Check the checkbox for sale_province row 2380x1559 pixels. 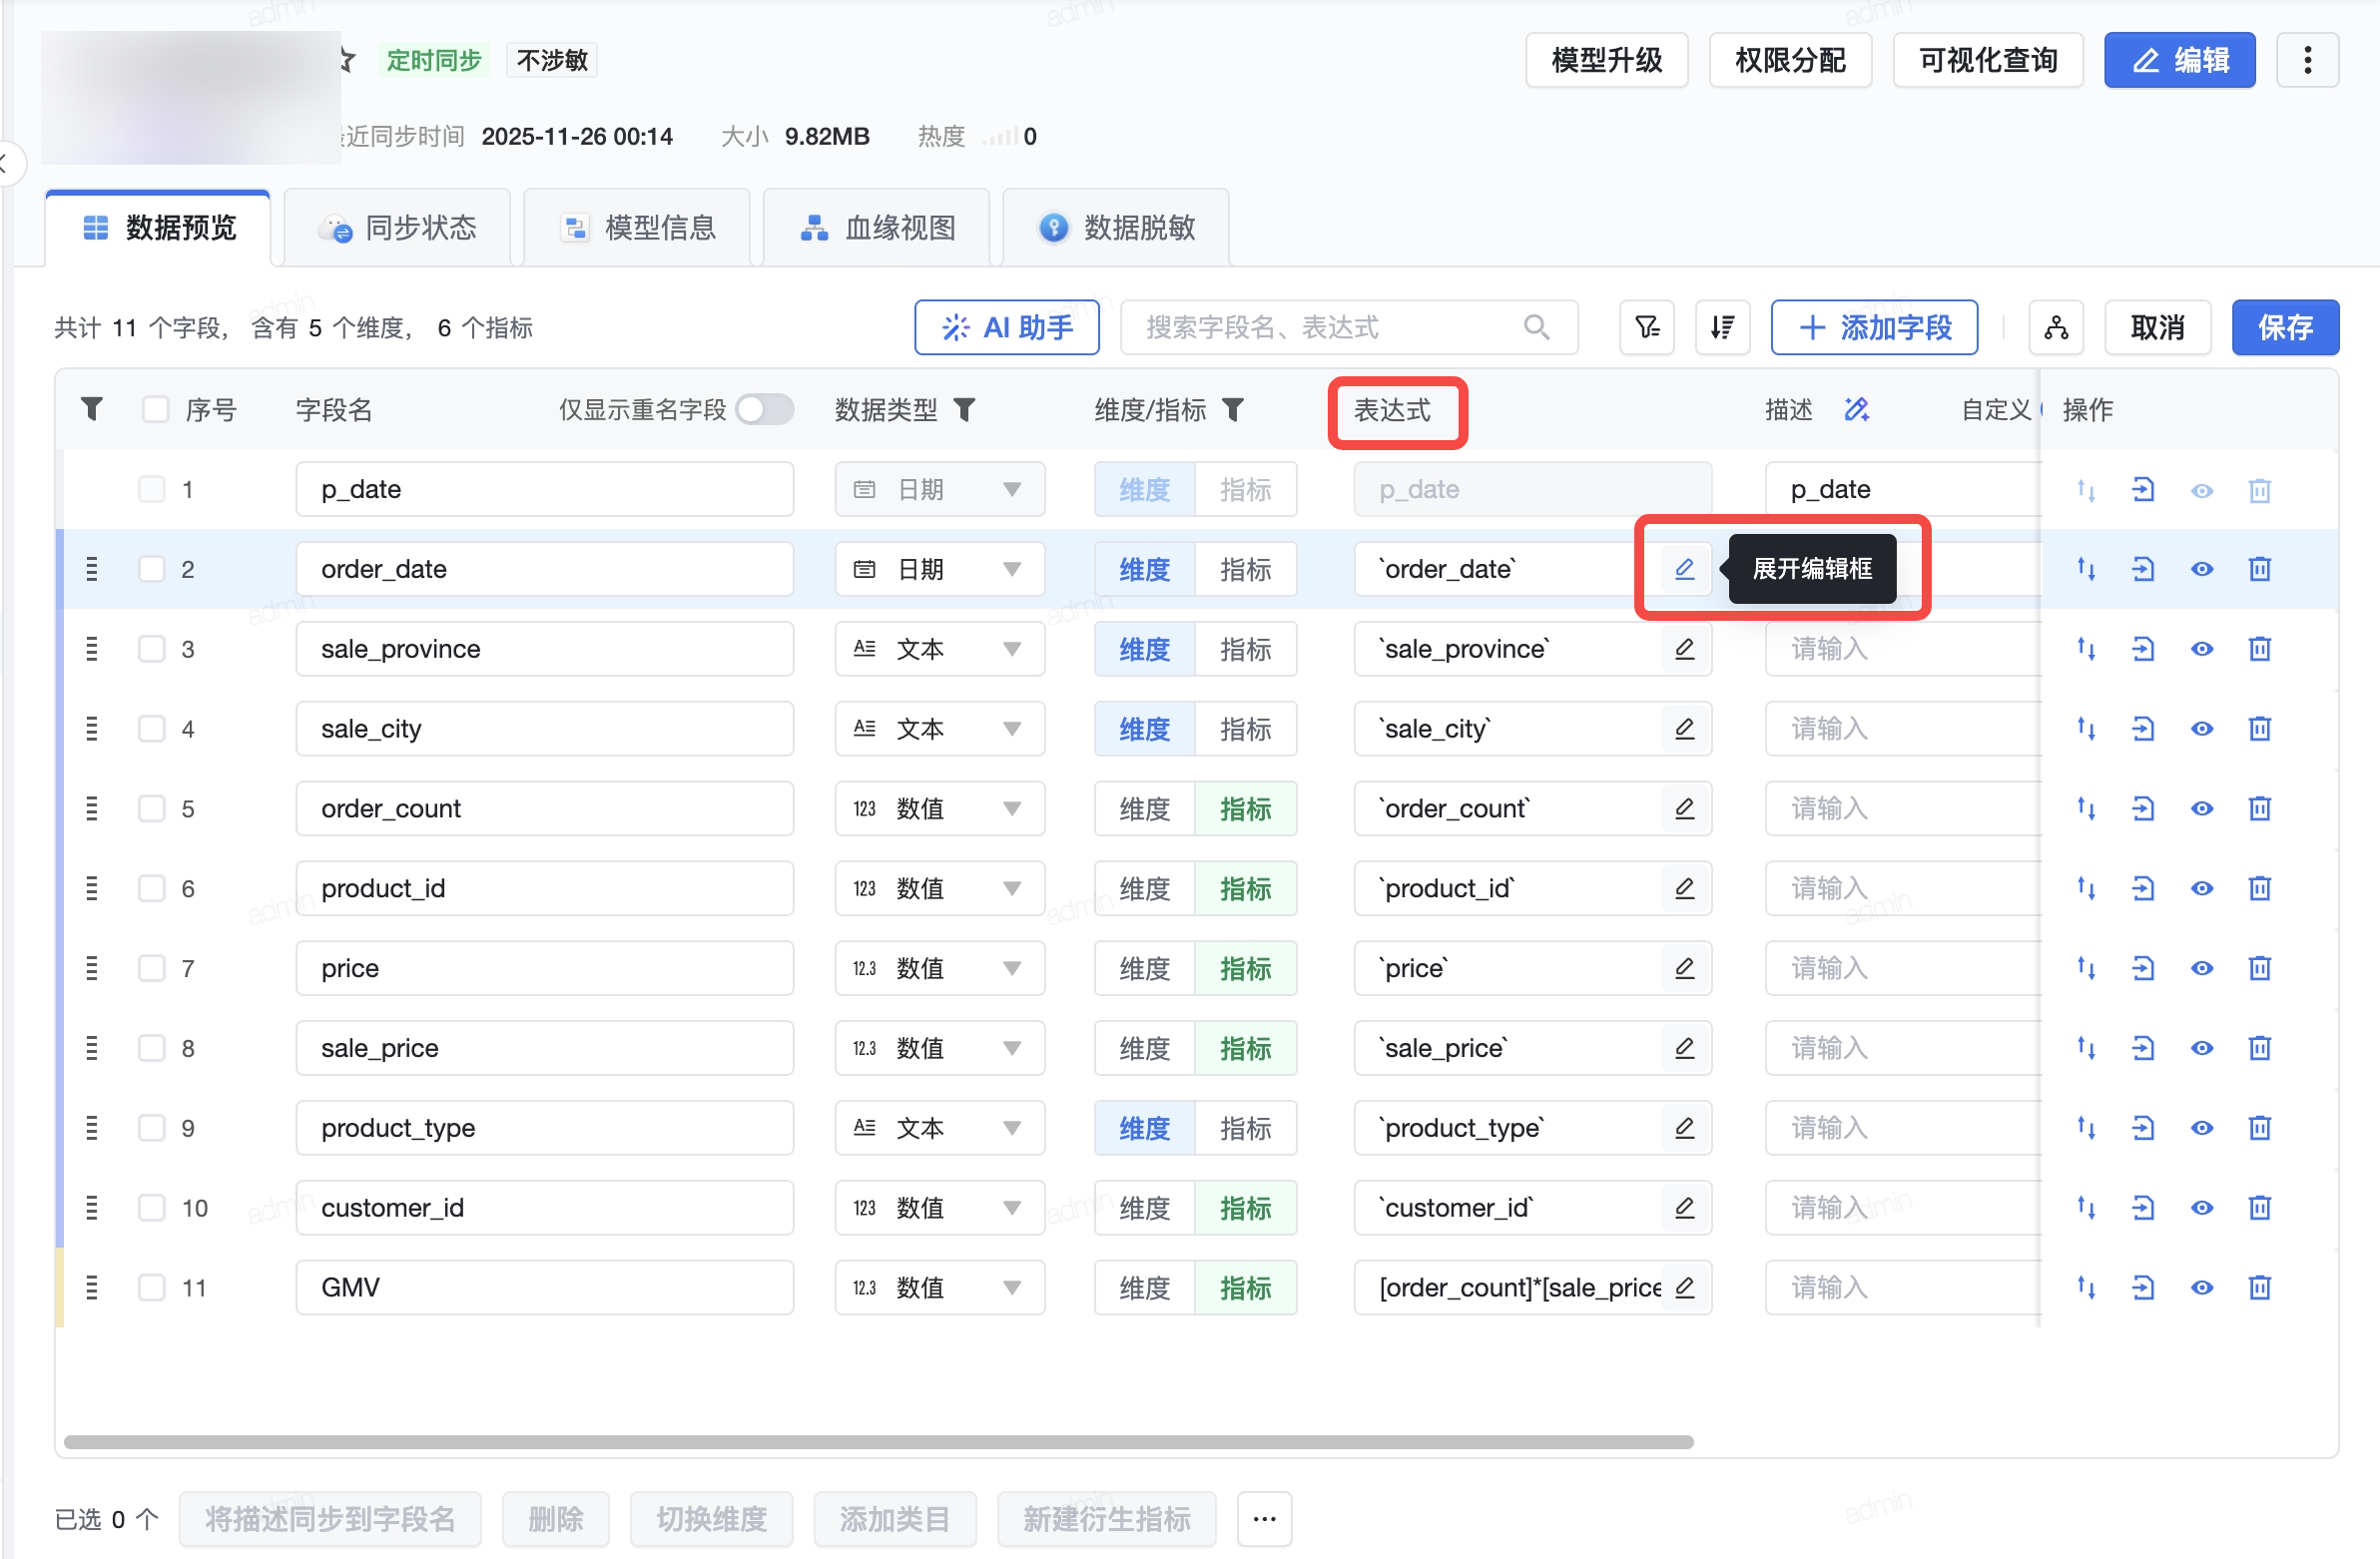pos(152,649)
